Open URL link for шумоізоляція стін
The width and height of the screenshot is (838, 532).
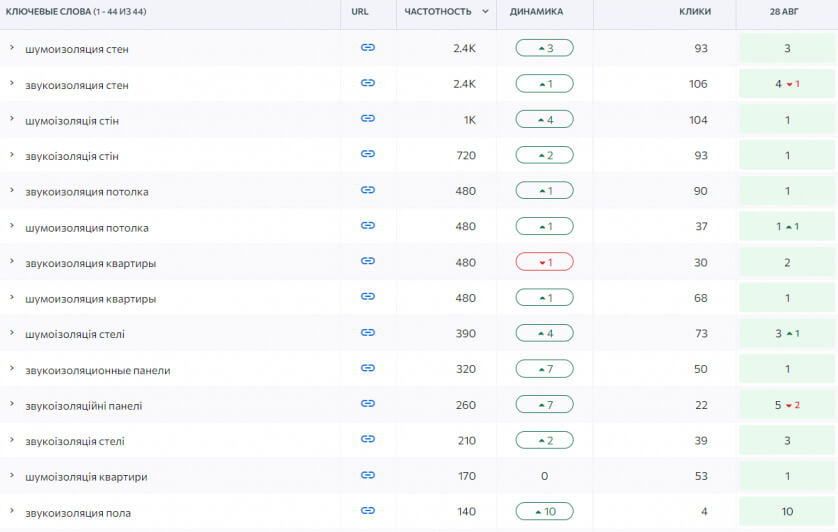pyautogui.click(x=368, y=119)
